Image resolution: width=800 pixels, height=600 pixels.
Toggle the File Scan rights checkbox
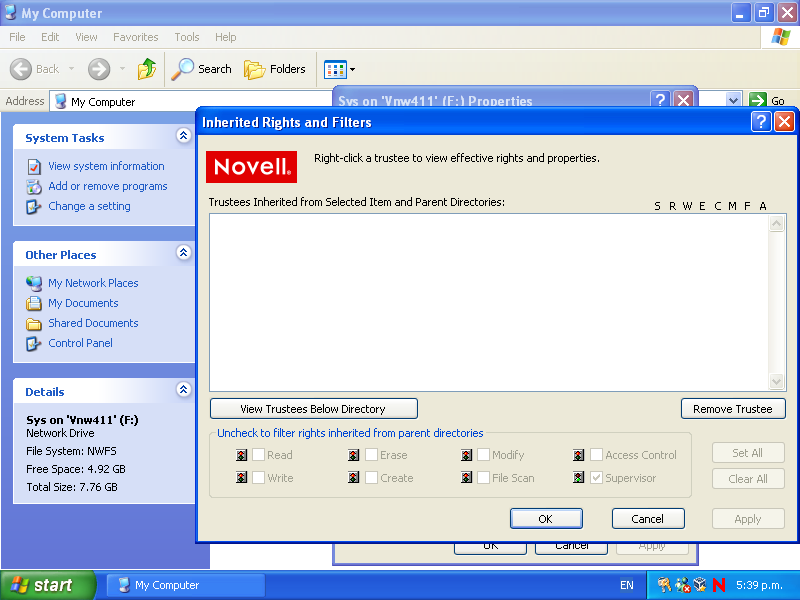(x=484, y=478)
